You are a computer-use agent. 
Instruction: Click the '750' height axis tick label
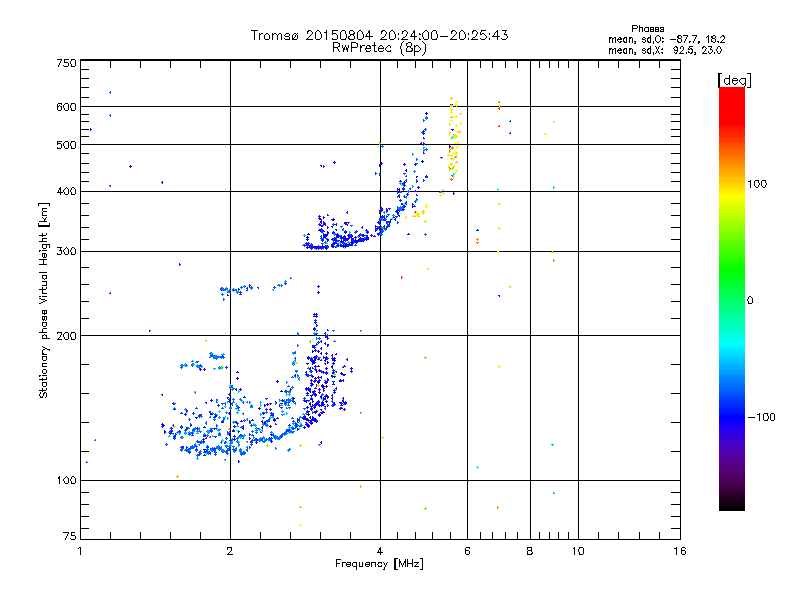point(67,63)
